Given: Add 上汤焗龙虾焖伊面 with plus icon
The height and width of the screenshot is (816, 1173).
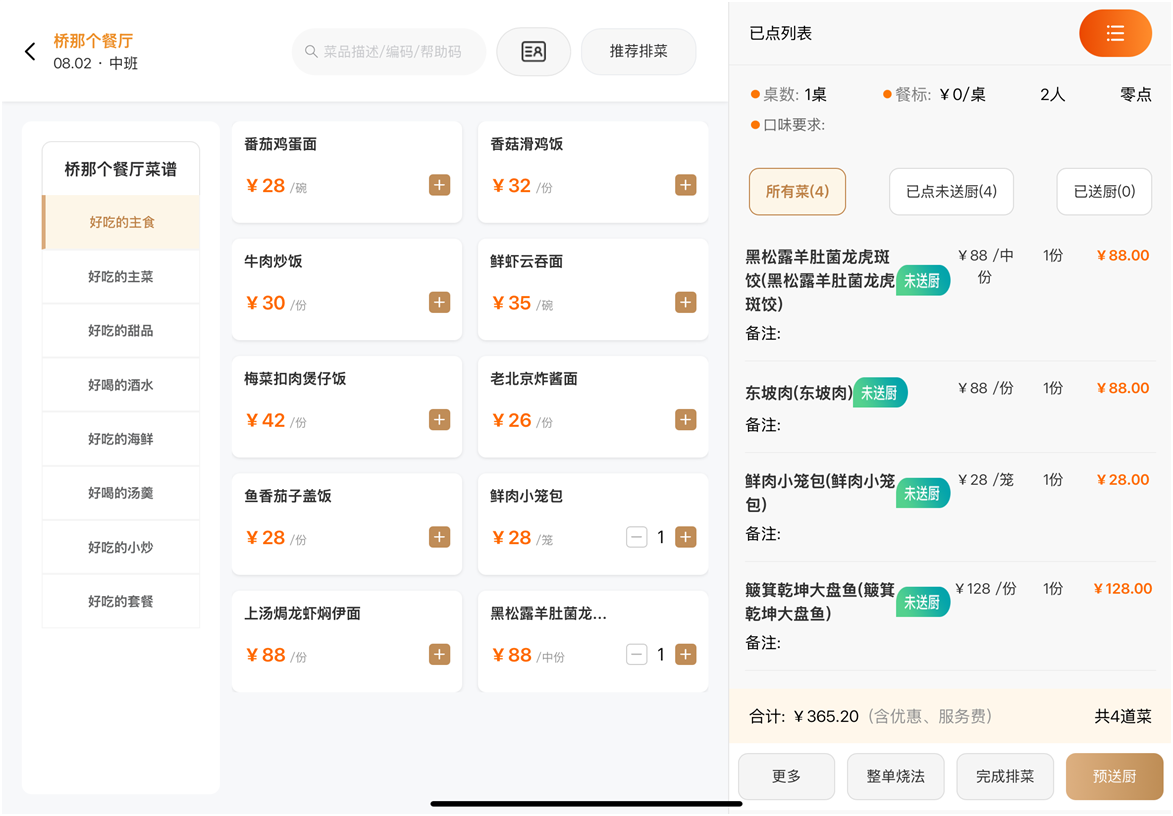Looking at the screenshot, I should 439,655.
